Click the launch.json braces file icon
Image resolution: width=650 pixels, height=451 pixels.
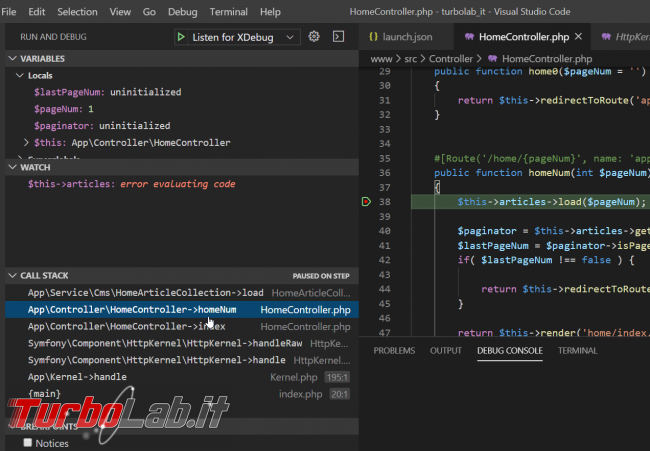(x=373, y=36)
